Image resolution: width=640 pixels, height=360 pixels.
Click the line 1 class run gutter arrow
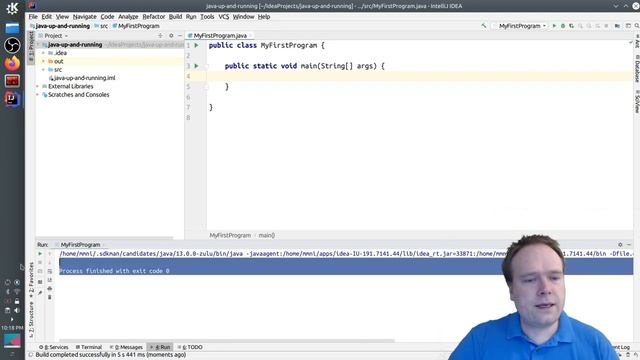[x=196, y=45]
